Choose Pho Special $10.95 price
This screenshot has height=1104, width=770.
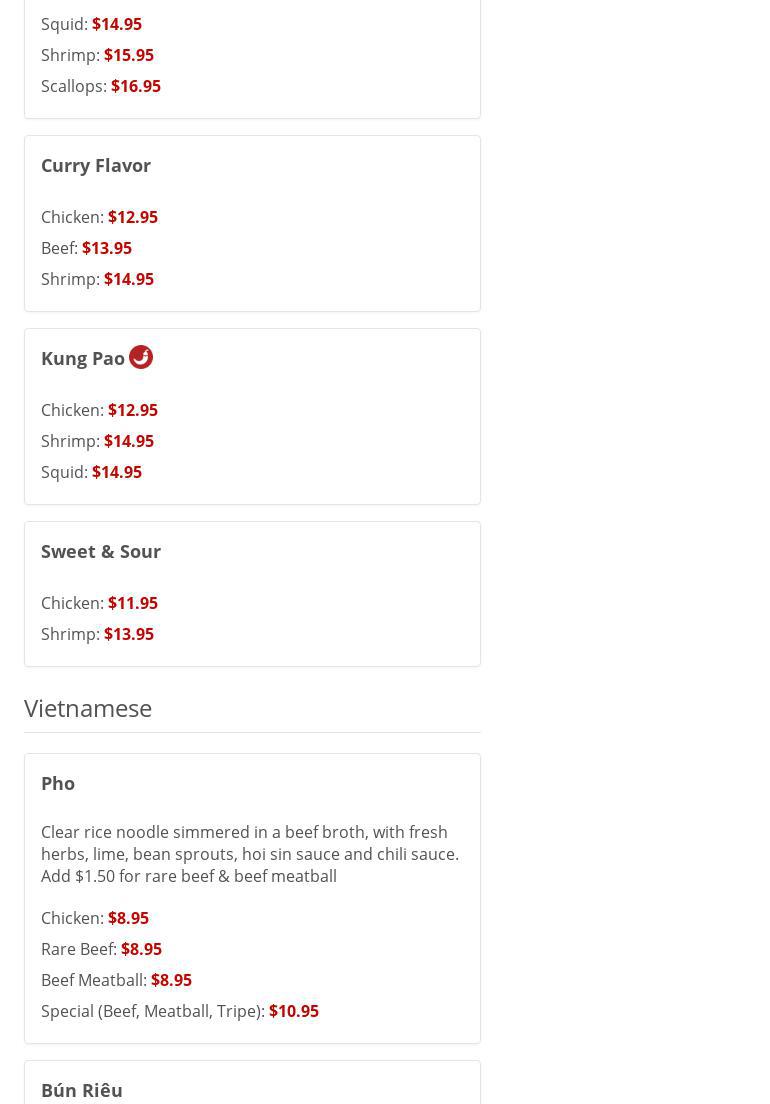pyautogui.click(x=294, y=1011)
